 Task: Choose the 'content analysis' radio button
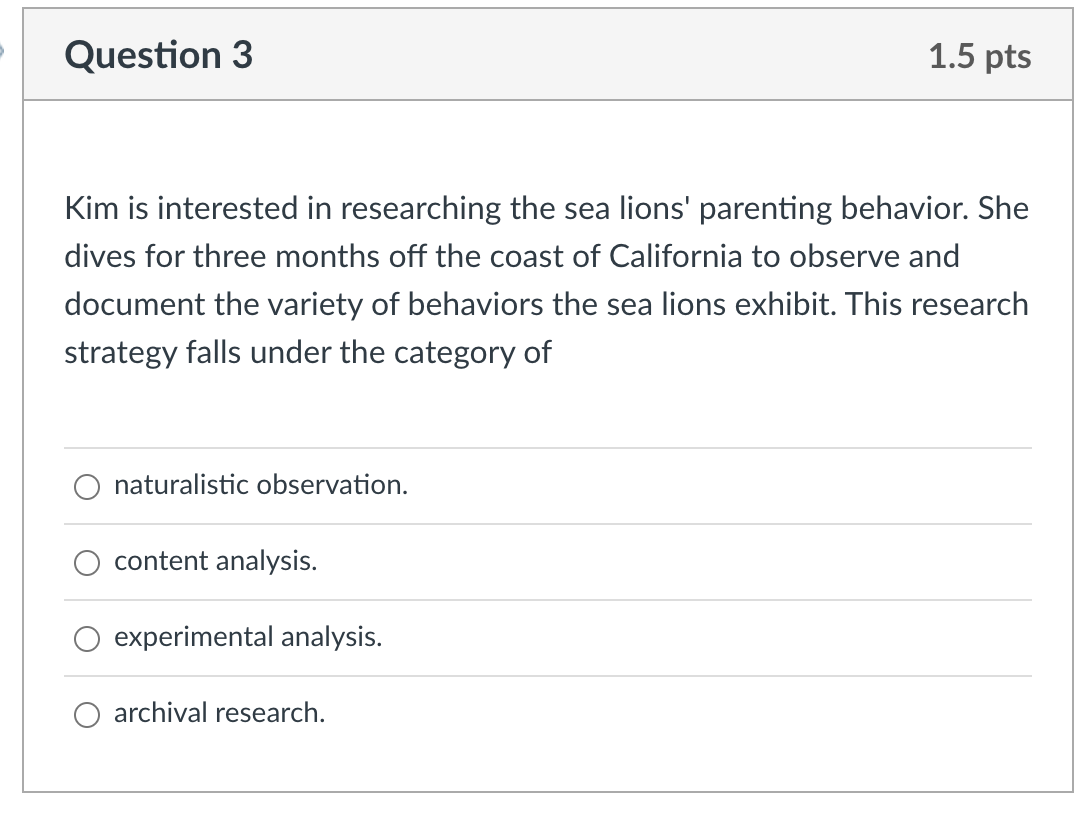click(x=87, y=563)
